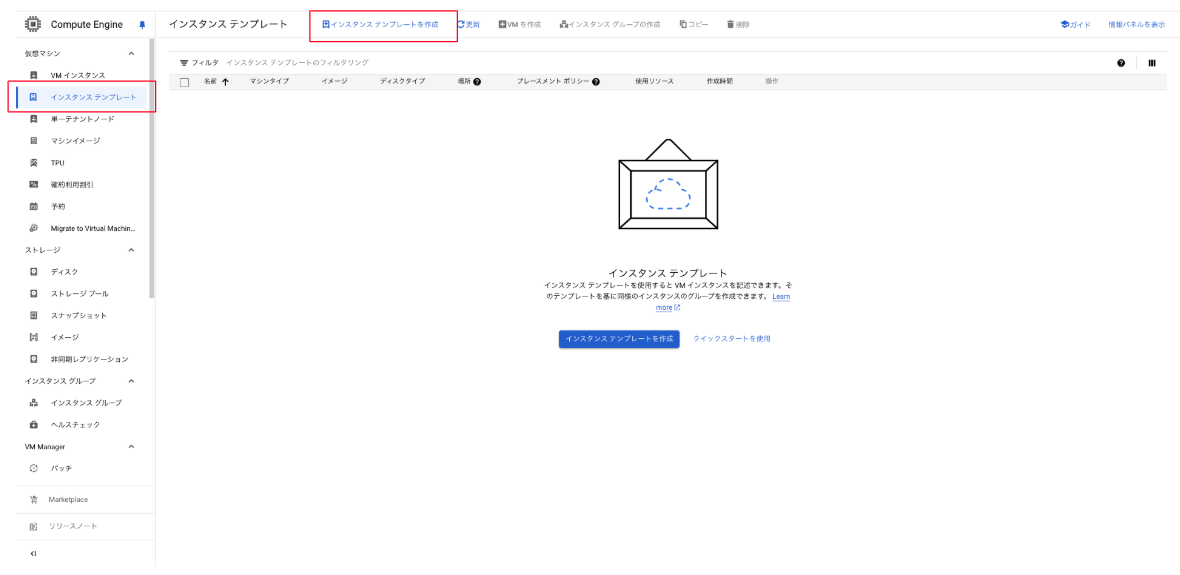Click the help icon beside プレースメント ポリシー
1180x575 pixels.
tap(596, 81)
